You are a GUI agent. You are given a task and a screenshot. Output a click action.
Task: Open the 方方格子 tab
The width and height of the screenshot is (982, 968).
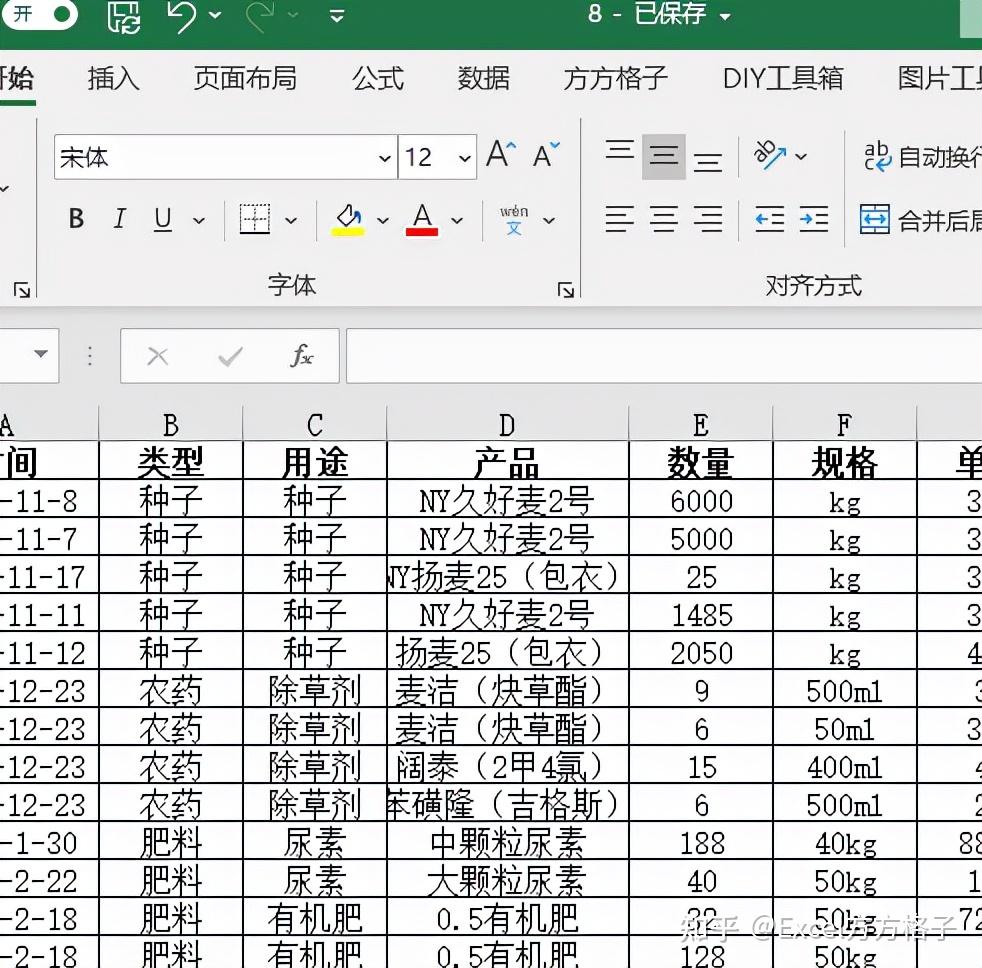tap(616, 78)
